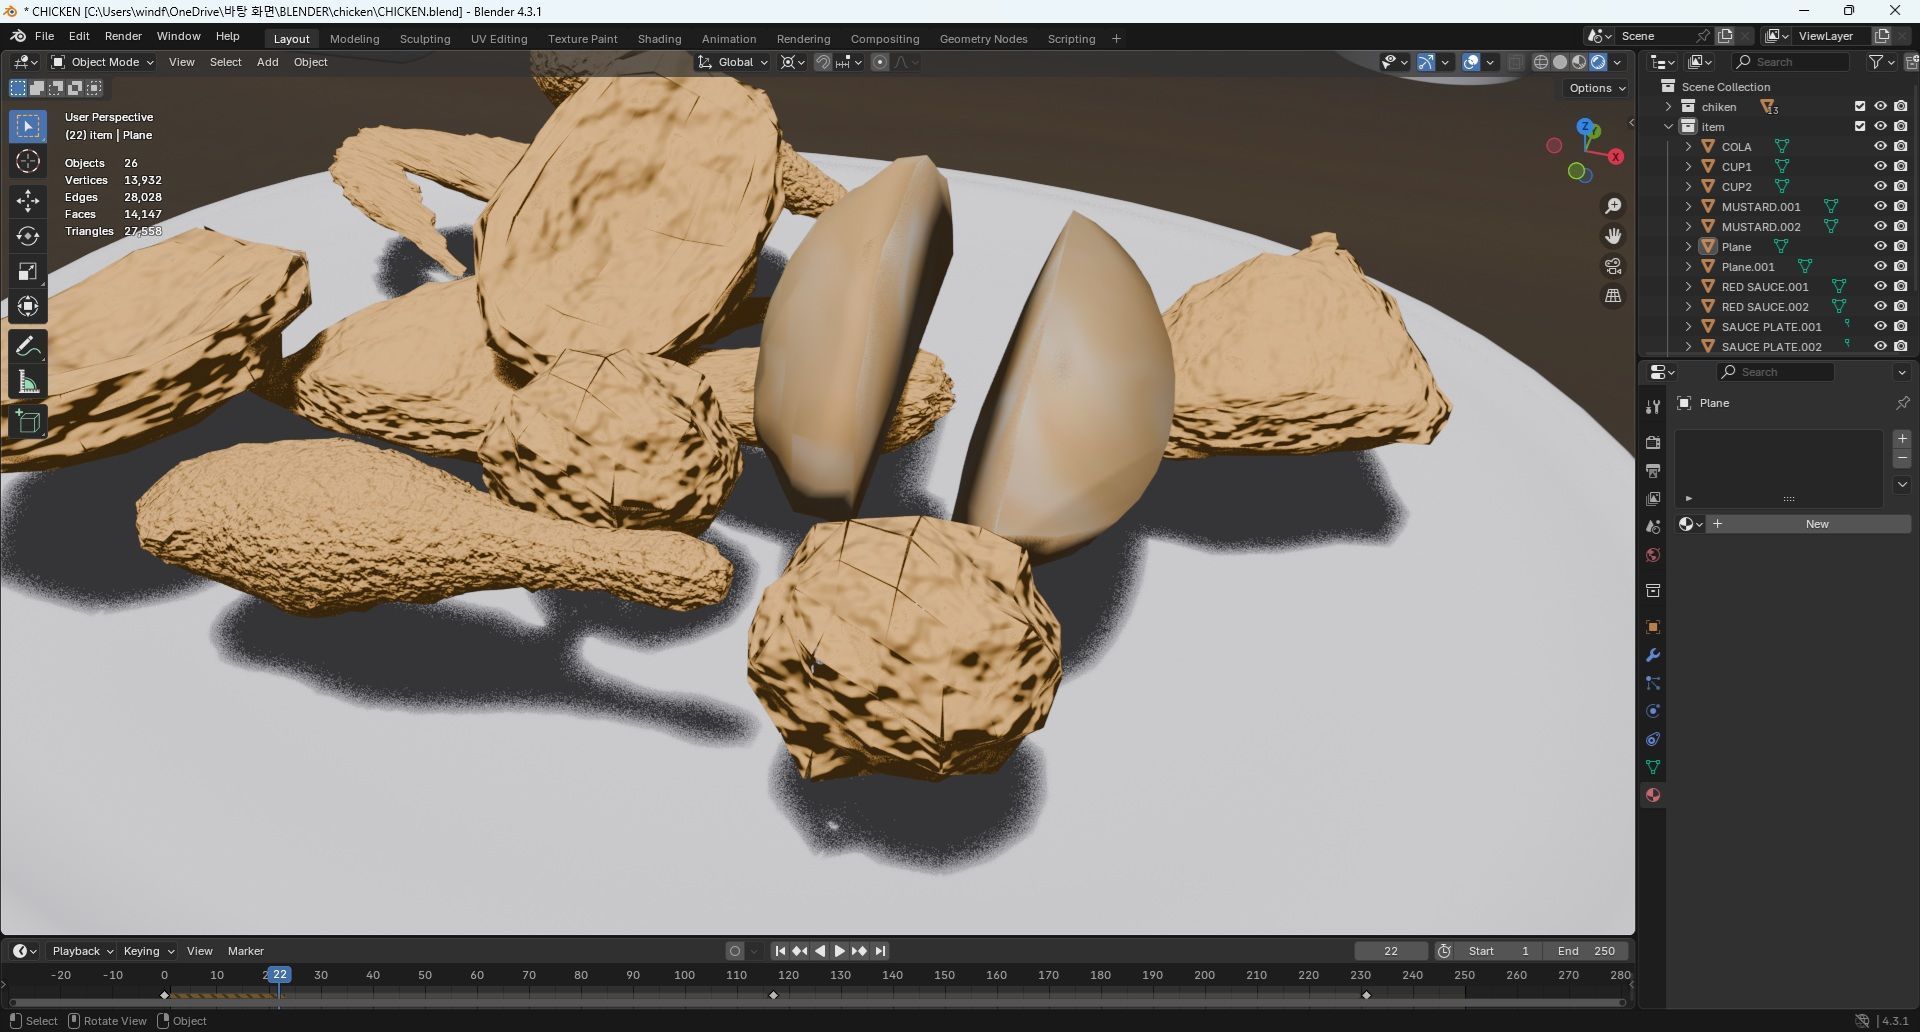
Task: Jump to the end frame
Action: point(880,951)
